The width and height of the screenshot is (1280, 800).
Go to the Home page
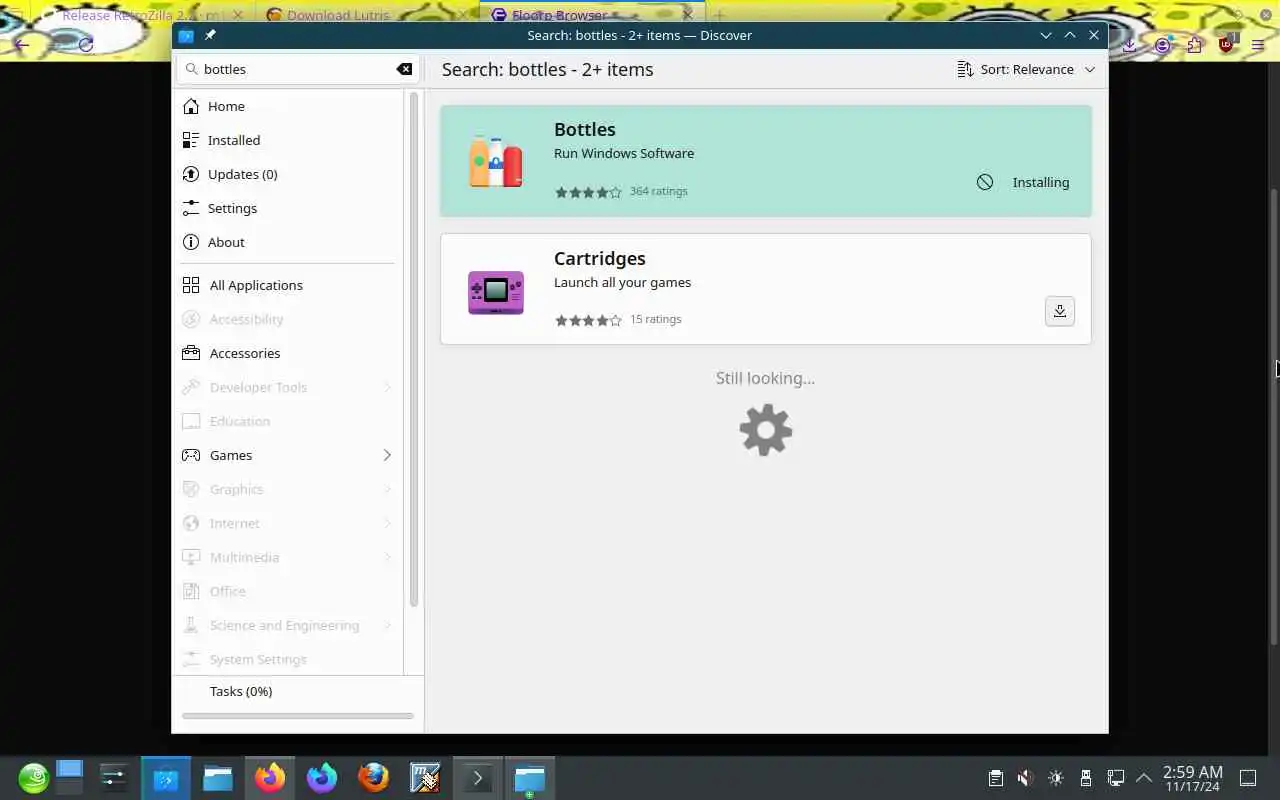point(288,106)
